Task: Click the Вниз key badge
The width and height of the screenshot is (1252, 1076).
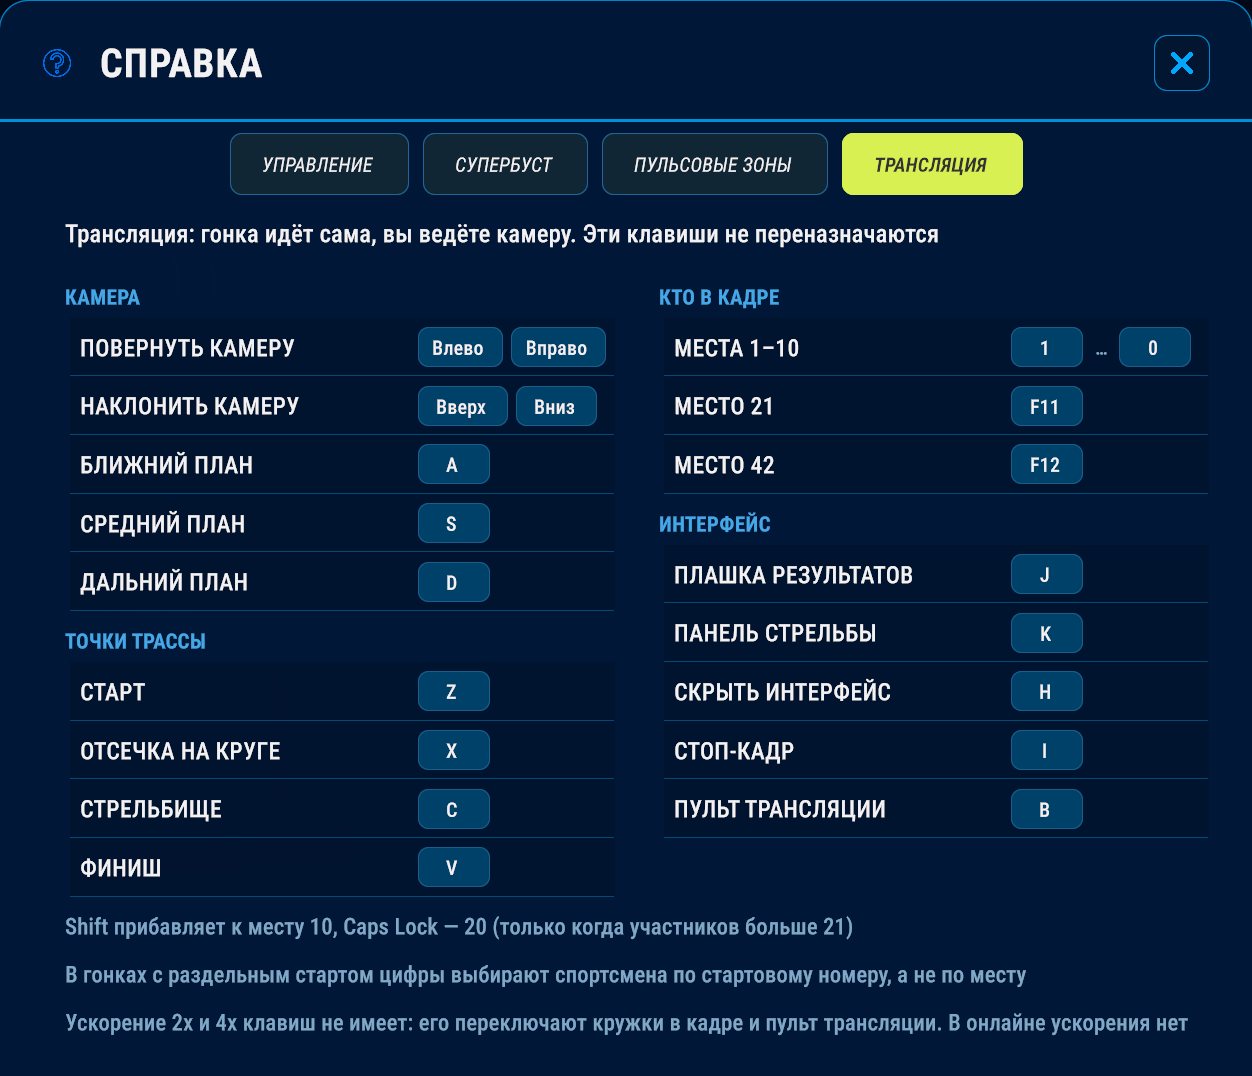Action: 556,407
